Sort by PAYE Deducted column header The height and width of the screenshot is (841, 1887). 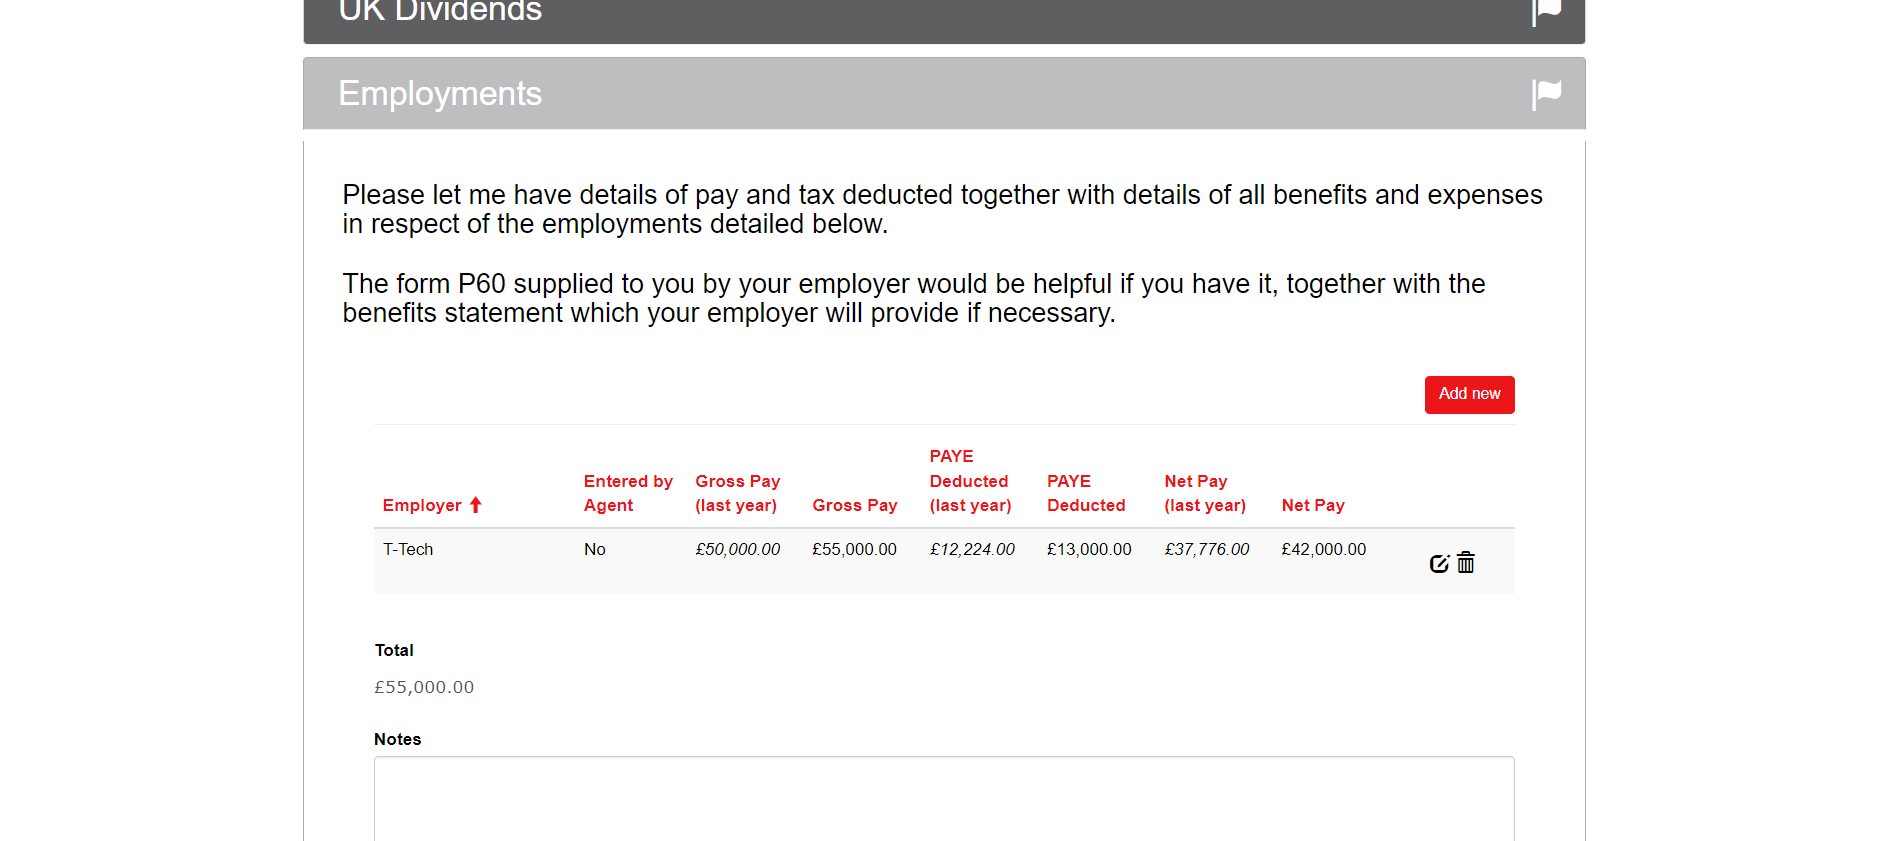1086,493
